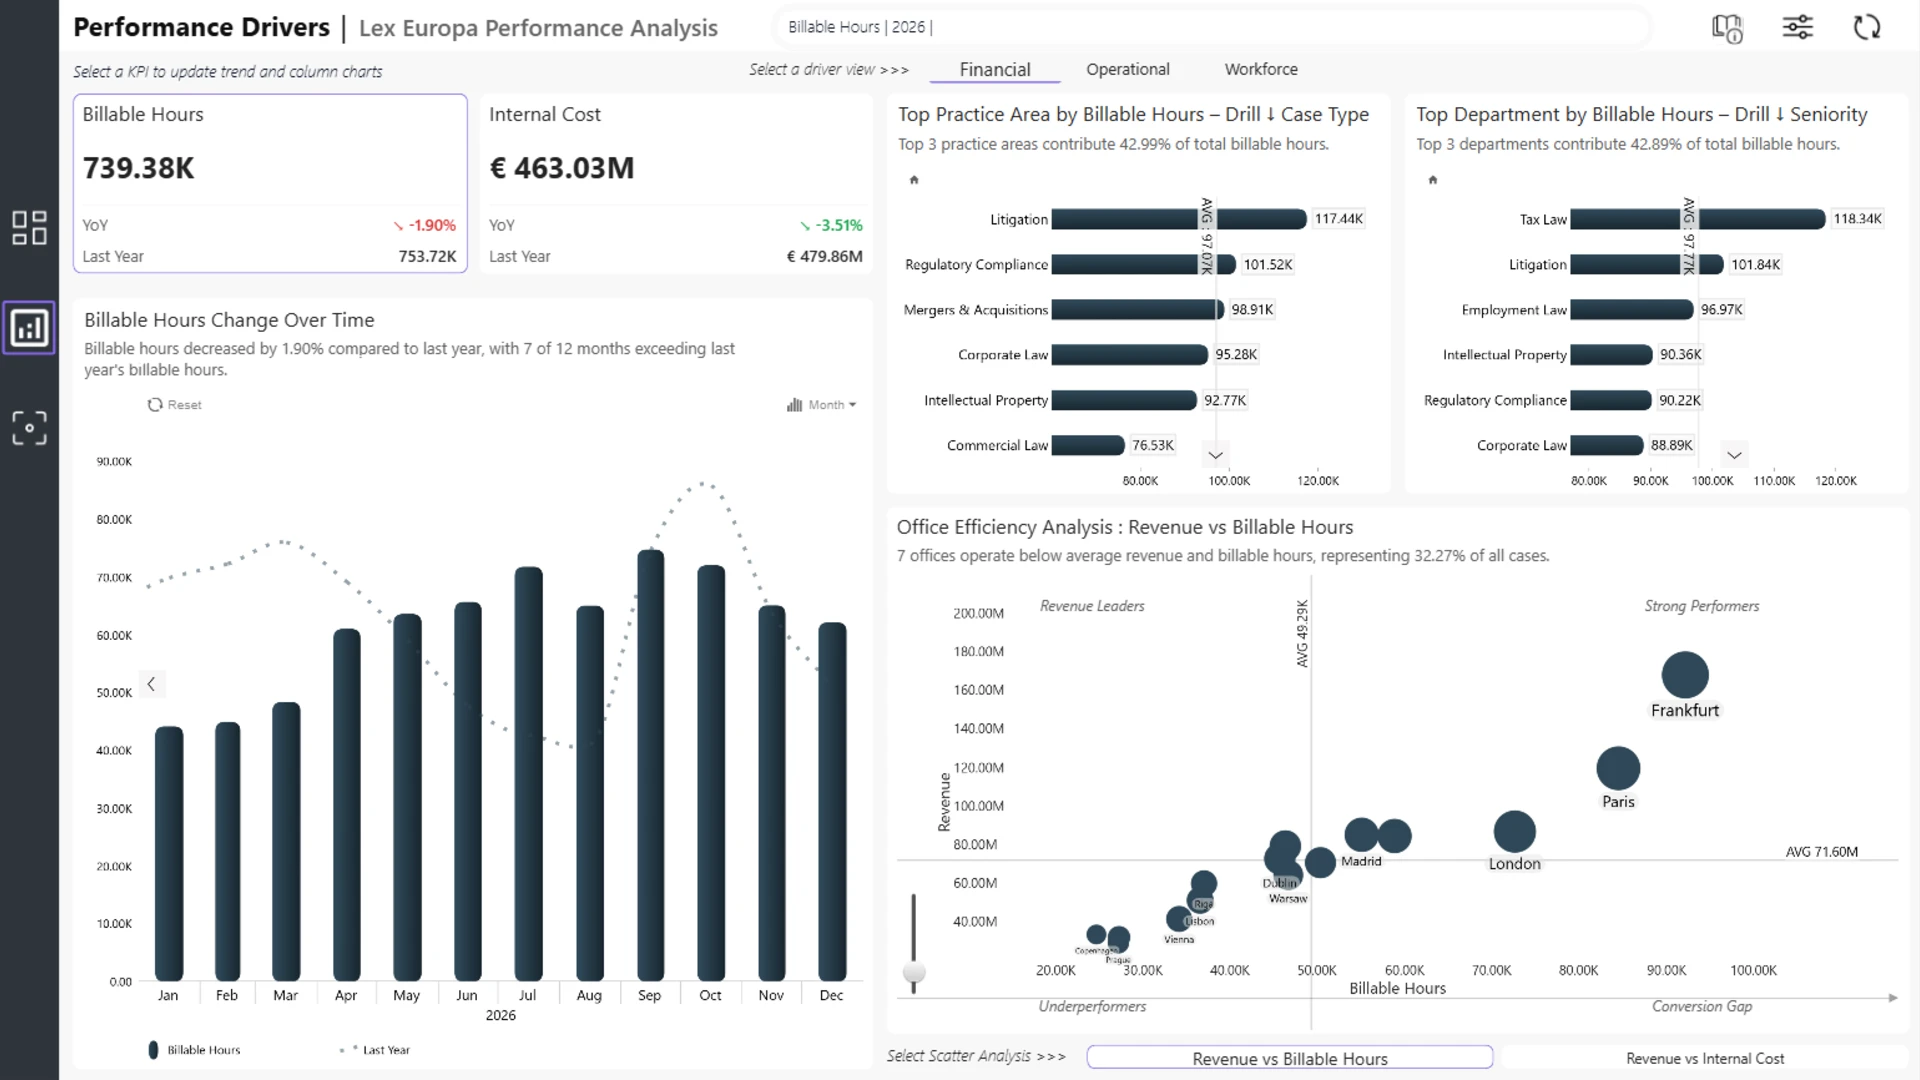Expand more rows in Department chart

pos(1734,455)
